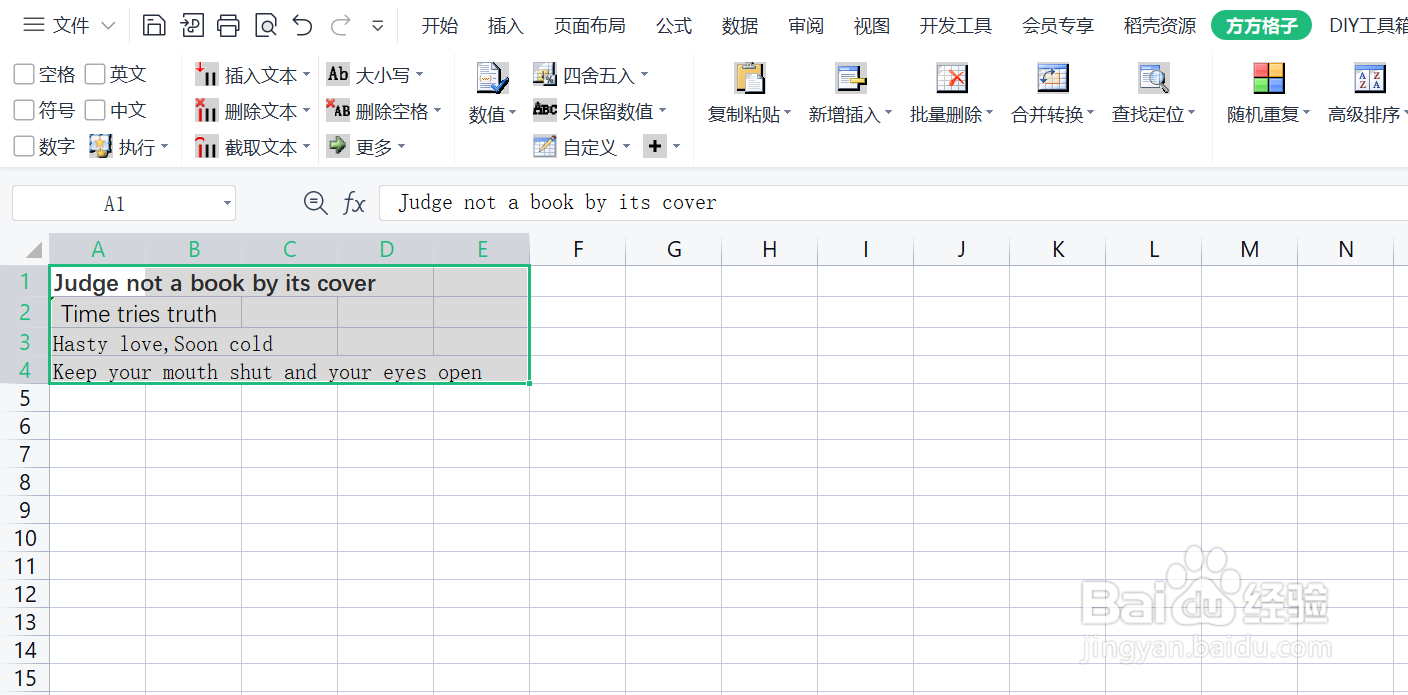
Task: Select column header F
Action: (x=578, y=249)
